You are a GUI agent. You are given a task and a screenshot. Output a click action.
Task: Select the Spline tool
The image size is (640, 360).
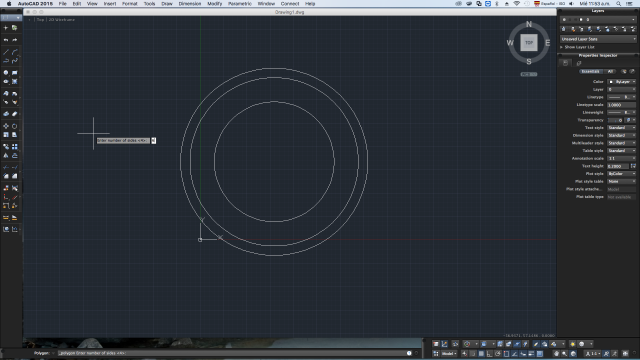[15, 61]
